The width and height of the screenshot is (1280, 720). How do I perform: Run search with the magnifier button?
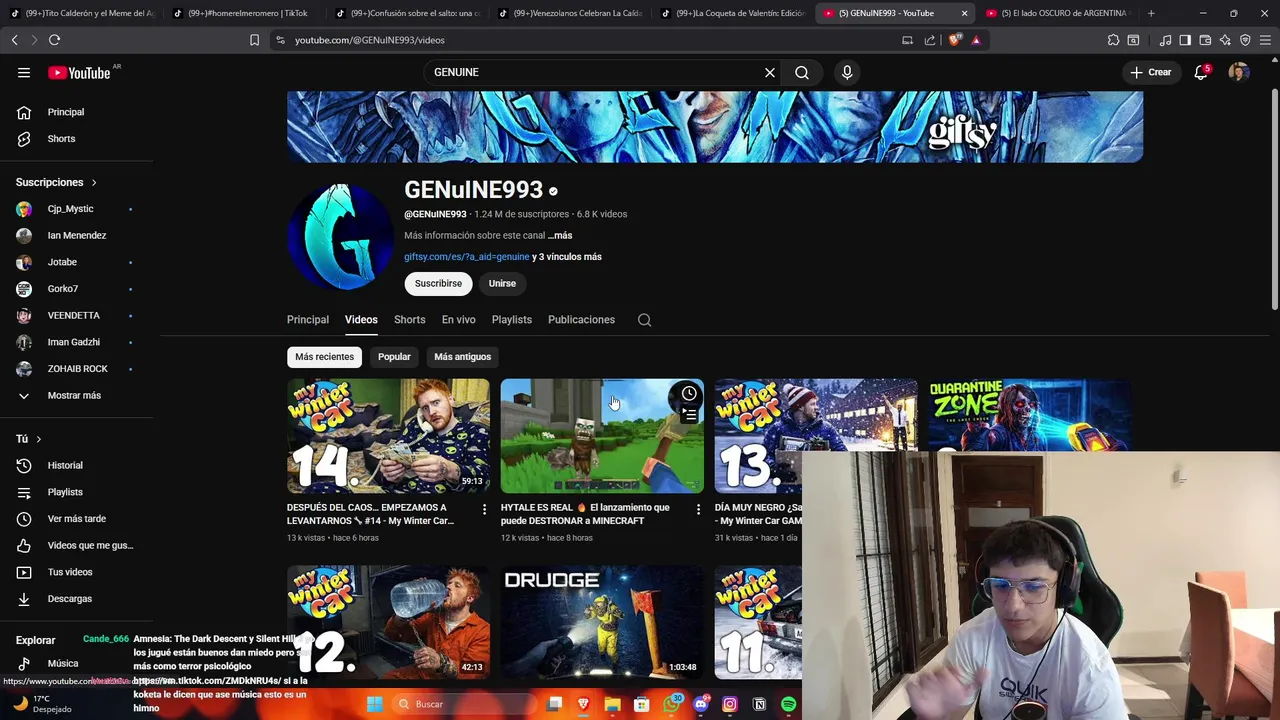coord(802,72)
